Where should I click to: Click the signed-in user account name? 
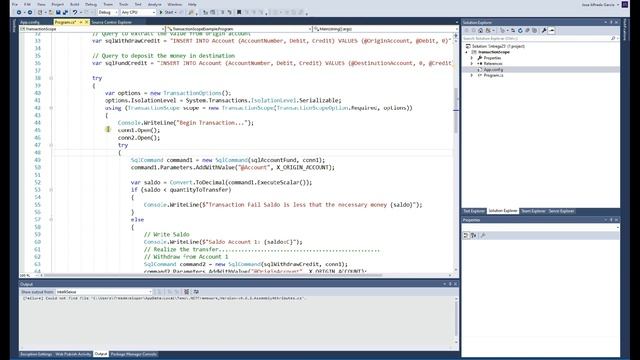[599, 4]
